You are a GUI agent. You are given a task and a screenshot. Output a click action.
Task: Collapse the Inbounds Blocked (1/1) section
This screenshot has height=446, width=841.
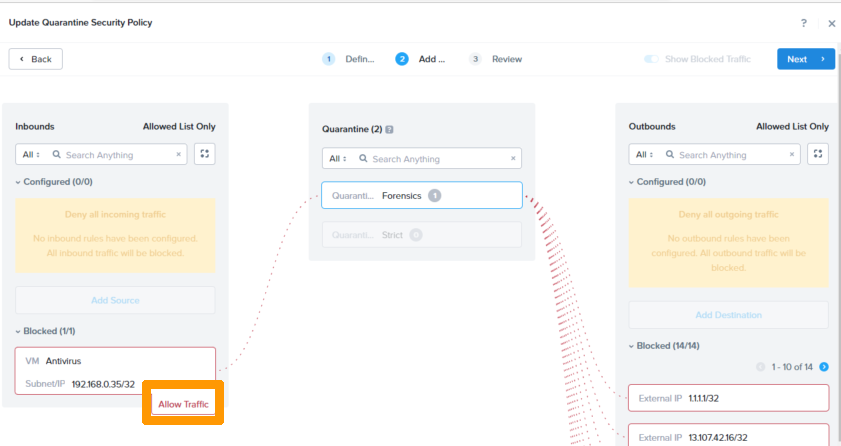coord(18,331)
